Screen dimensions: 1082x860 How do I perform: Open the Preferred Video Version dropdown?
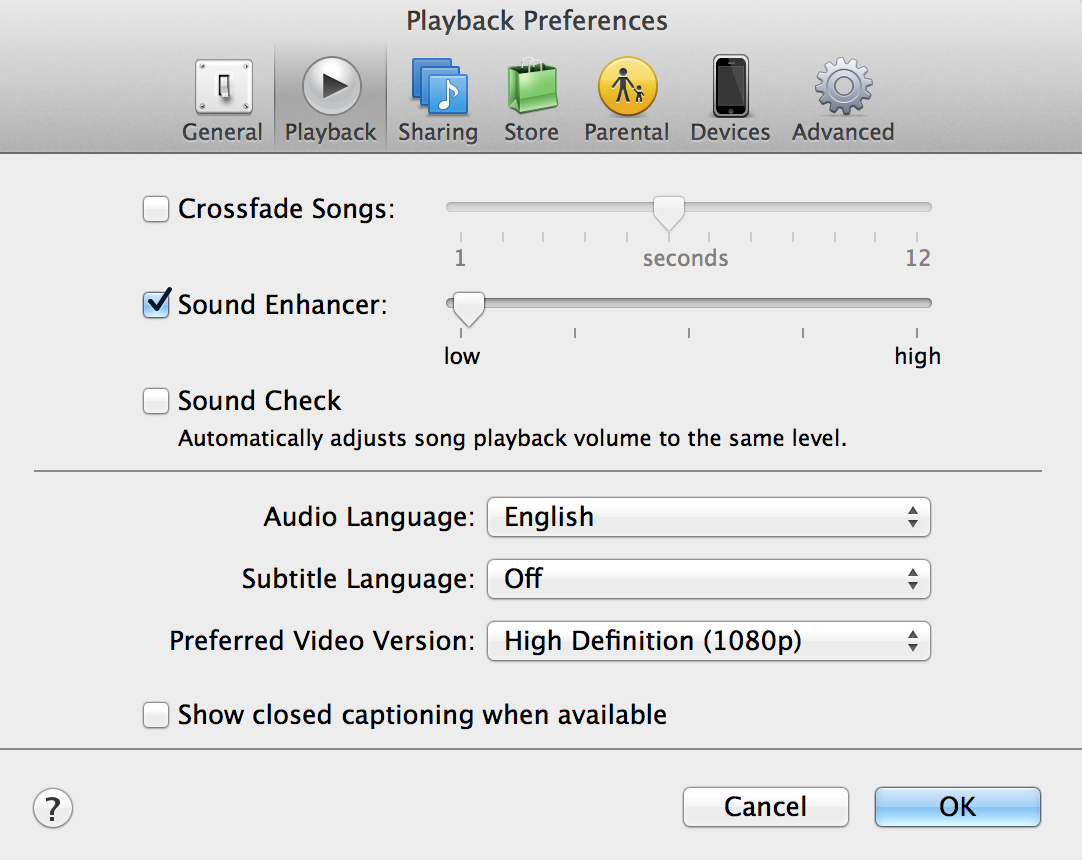709,641
